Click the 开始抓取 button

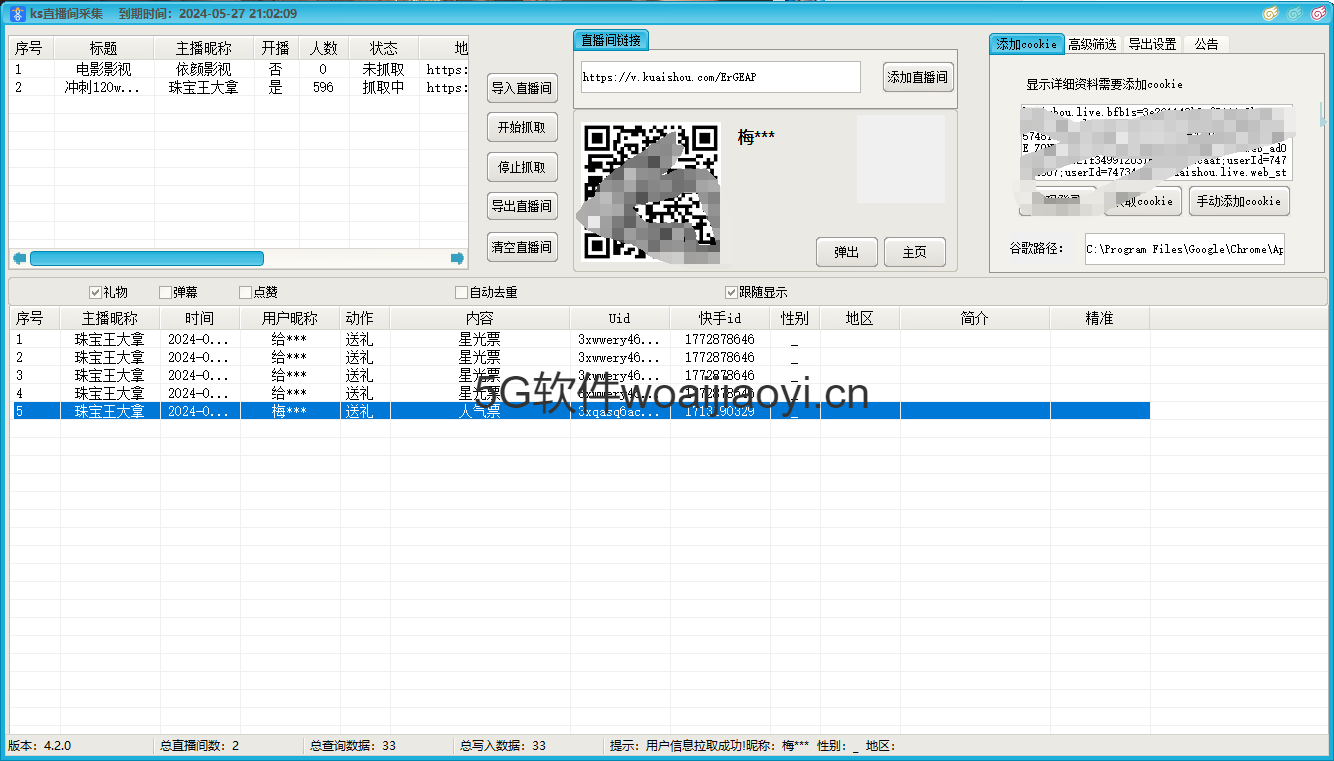coord(522,127)
